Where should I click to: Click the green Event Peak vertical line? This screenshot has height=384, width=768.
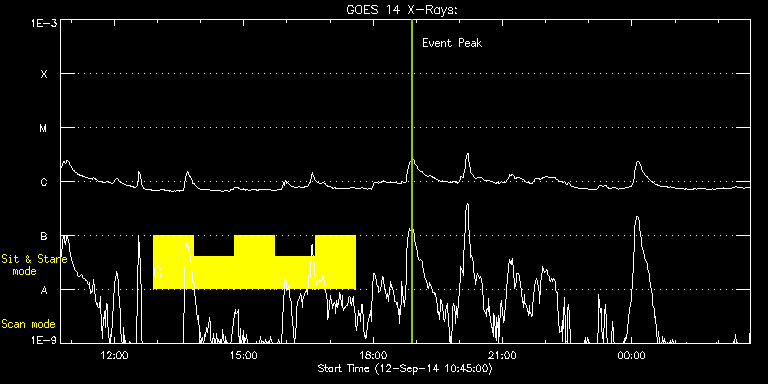[x=411, y=181]
